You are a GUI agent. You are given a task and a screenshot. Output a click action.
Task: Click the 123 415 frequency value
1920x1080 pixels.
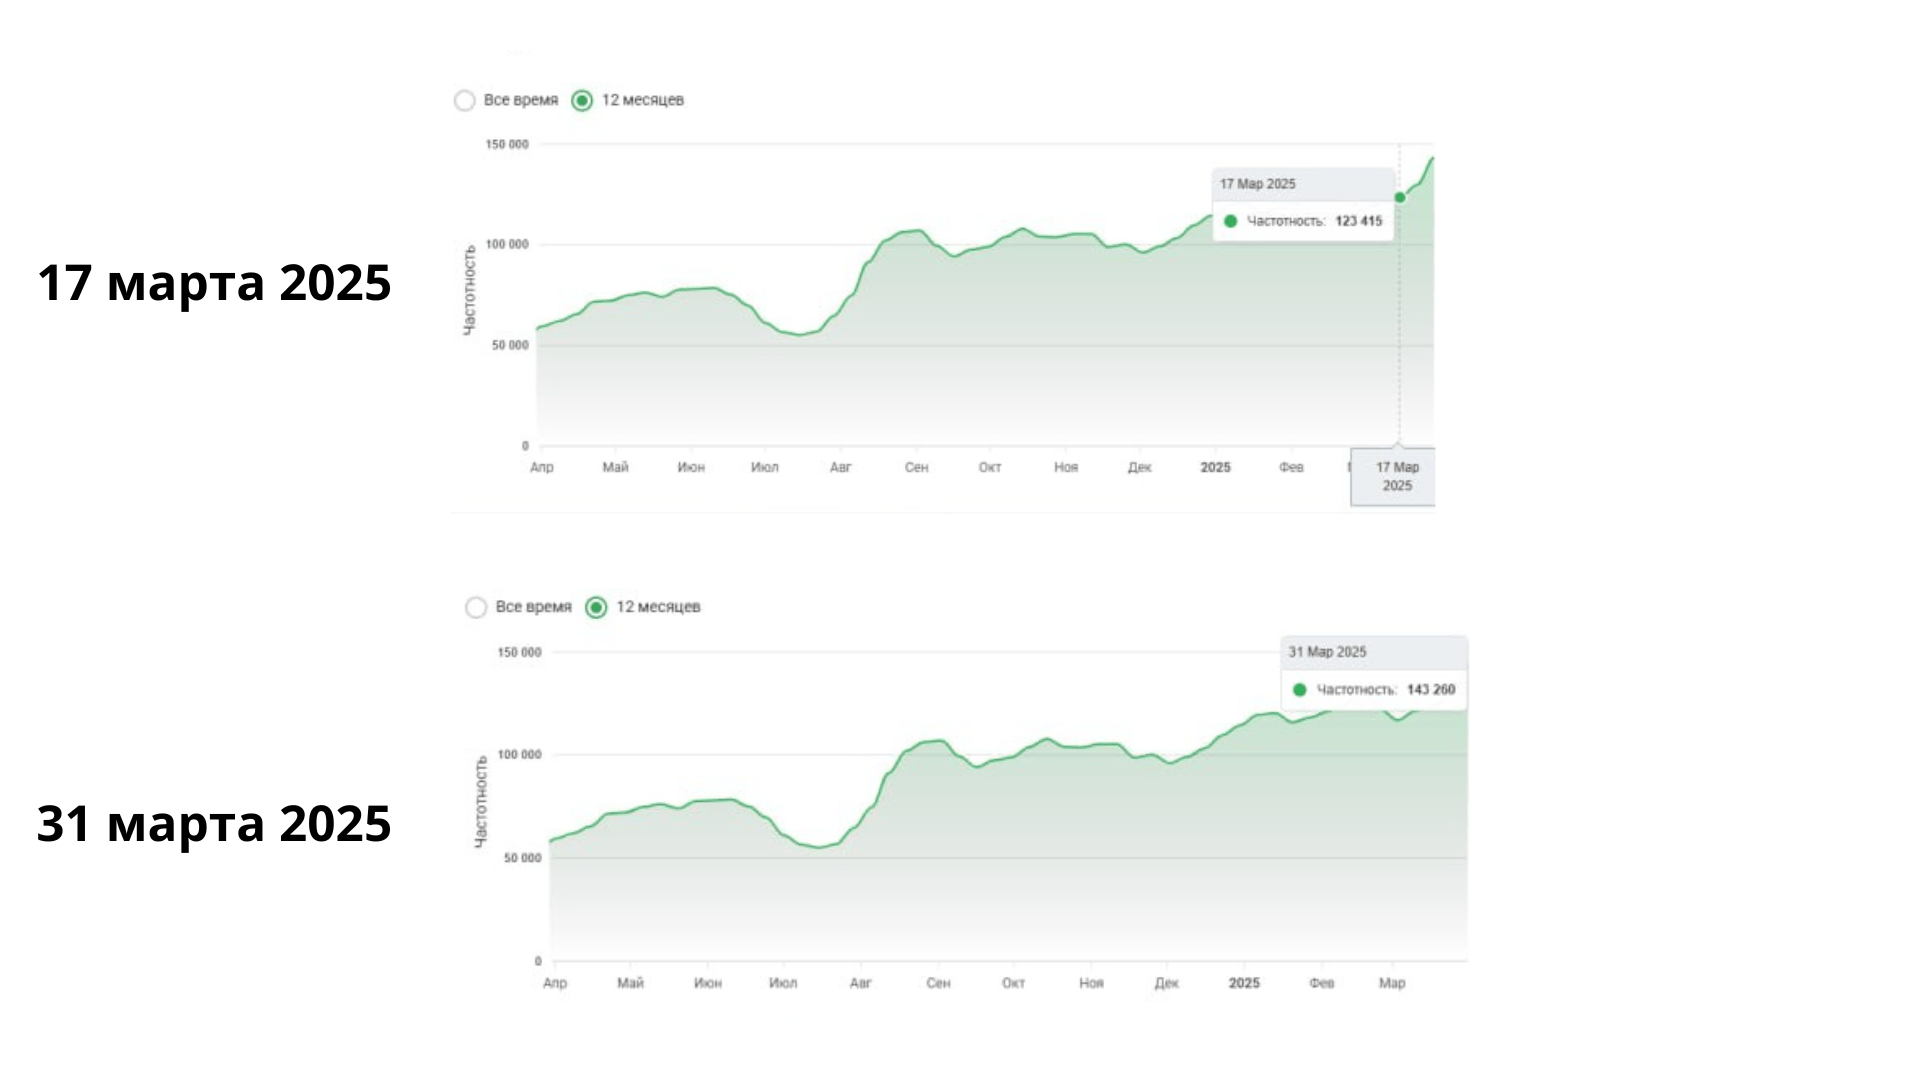point(1358,221)
